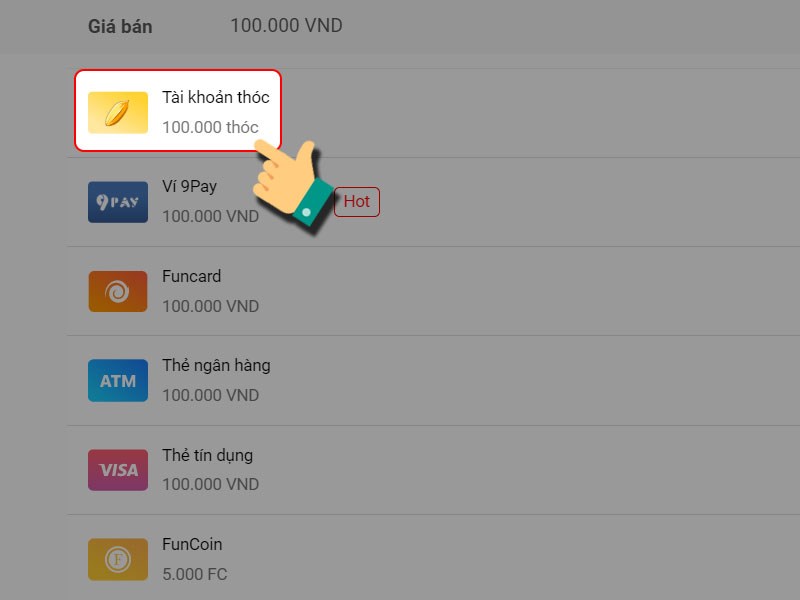Image resolution: width=800 pixels, height=600 pixels.
Task: Pick Thẻ tín dụng credit card option
Action: pos(433,470)
